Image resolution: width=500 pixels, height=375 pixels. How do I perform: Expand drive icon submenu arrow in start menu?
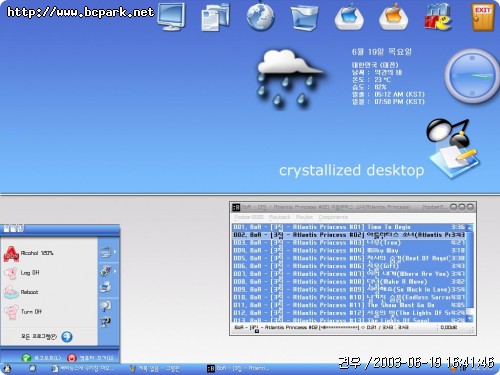[x=115, y=252]
